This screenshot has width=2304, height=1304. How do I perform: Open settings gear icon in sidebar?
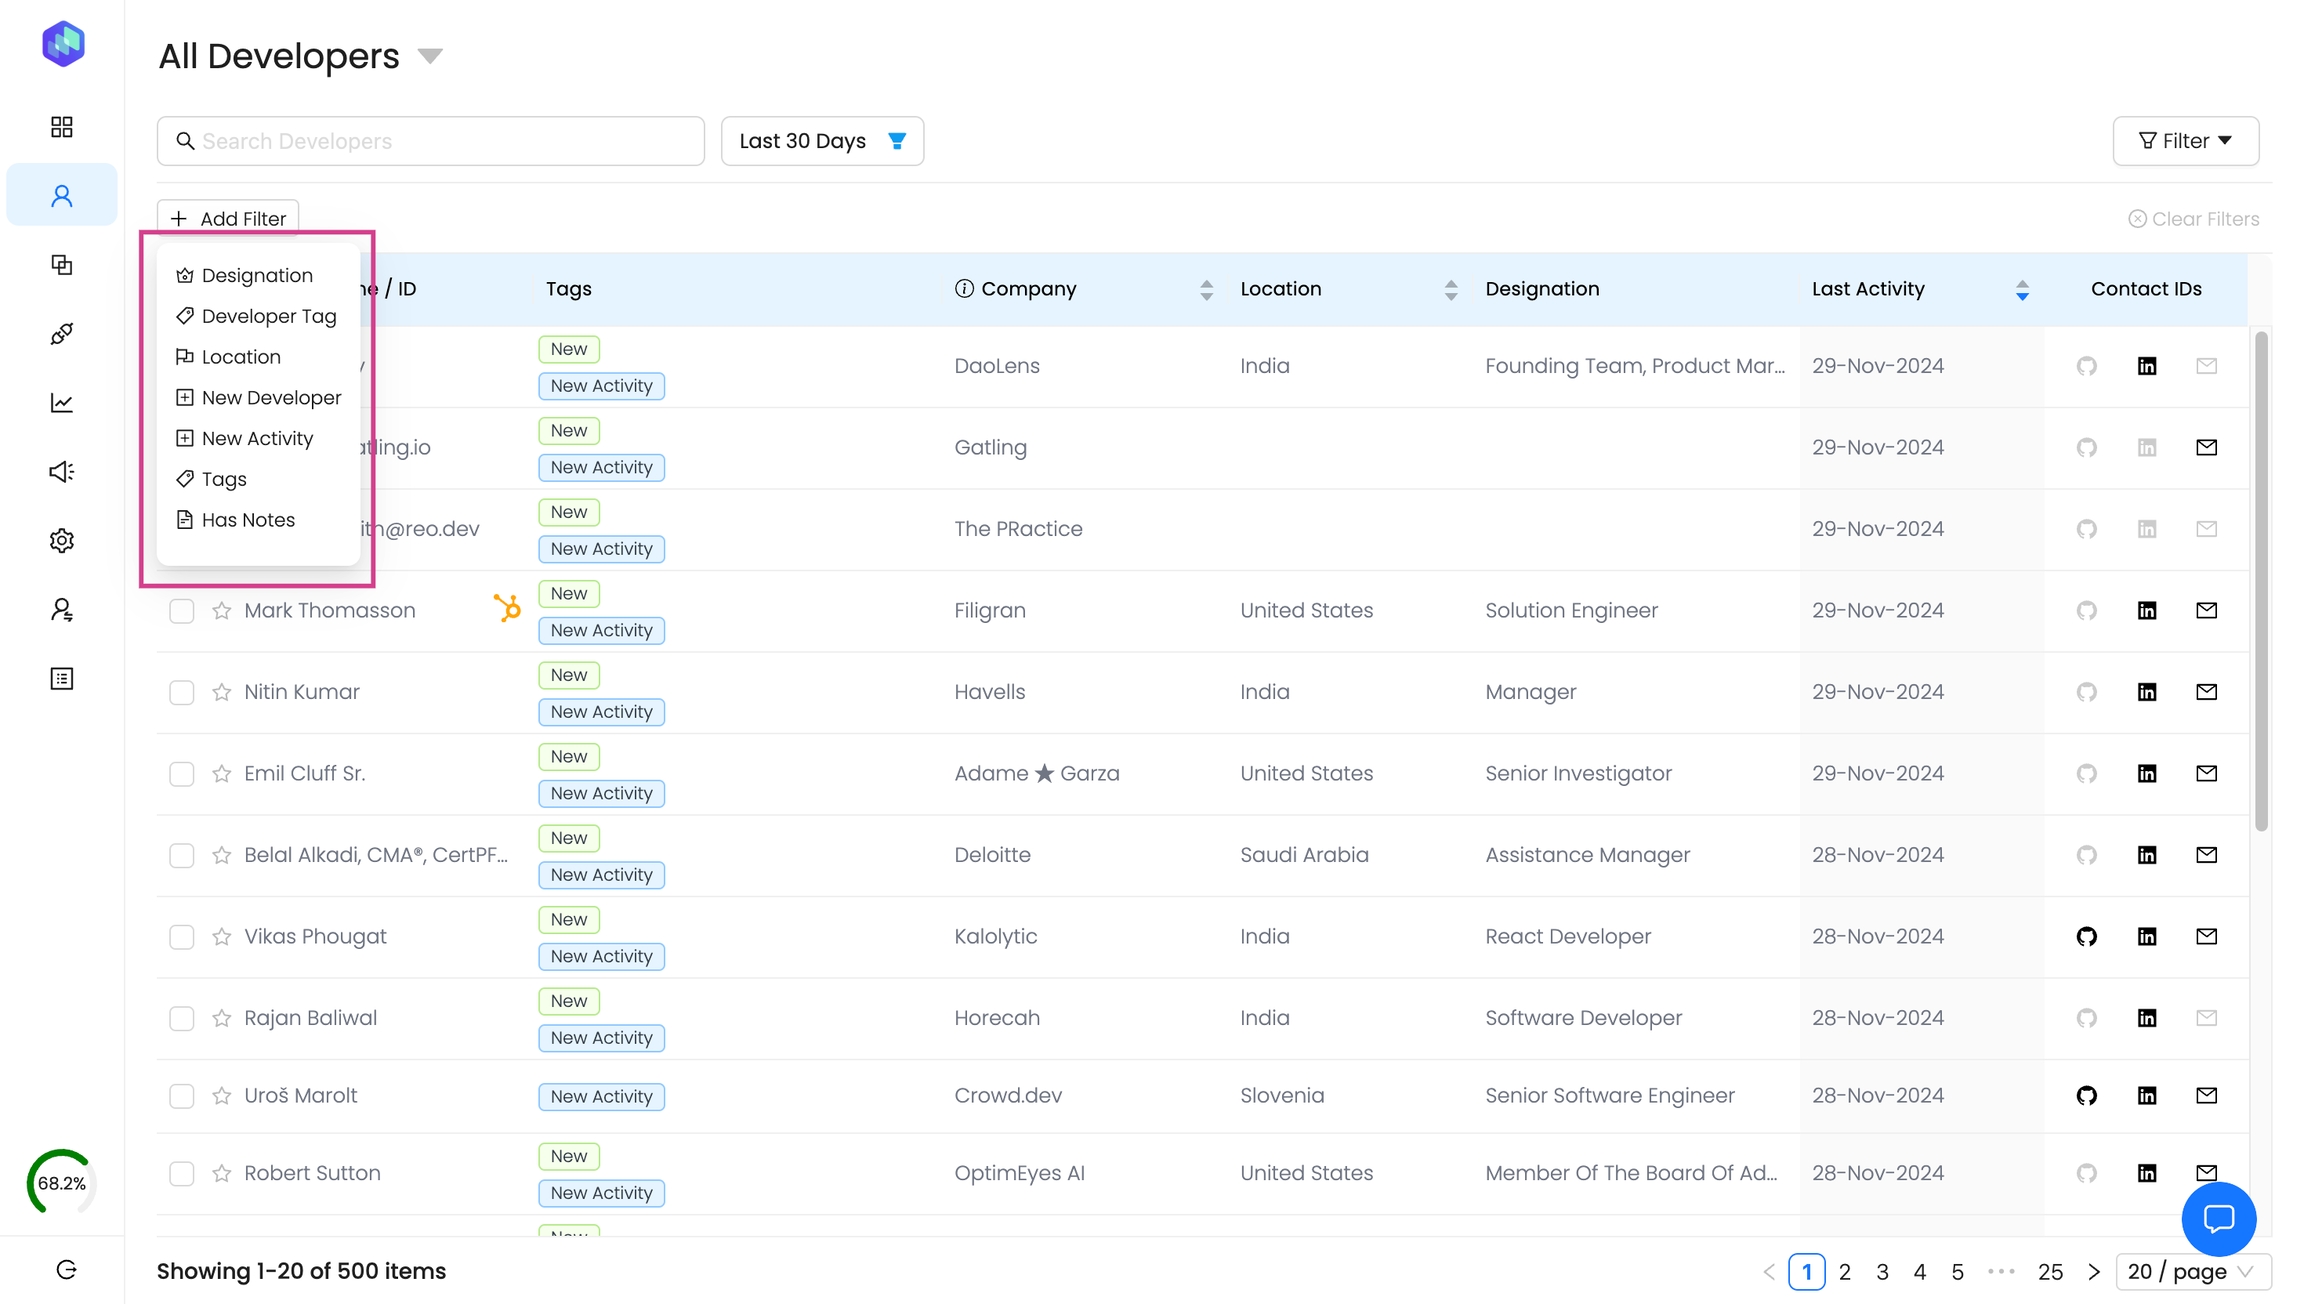point(62,541)
